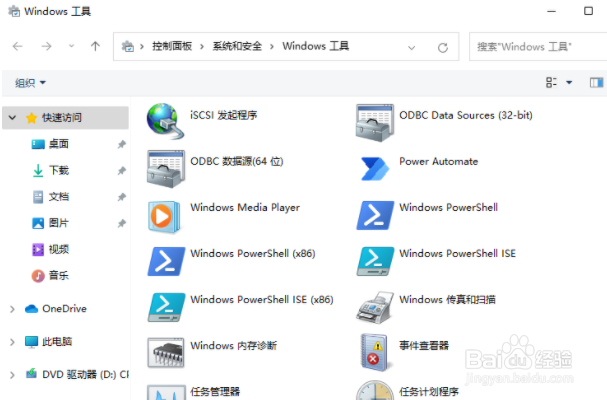
Task: Collapse the 快速访问 tree node
Action: tap(12, 117)
